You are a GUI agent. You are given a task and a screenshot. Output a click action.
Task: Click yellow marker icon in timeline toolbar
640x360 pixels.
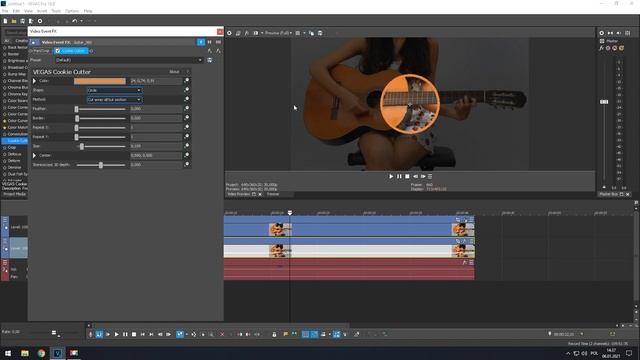[x=285, y=334]
